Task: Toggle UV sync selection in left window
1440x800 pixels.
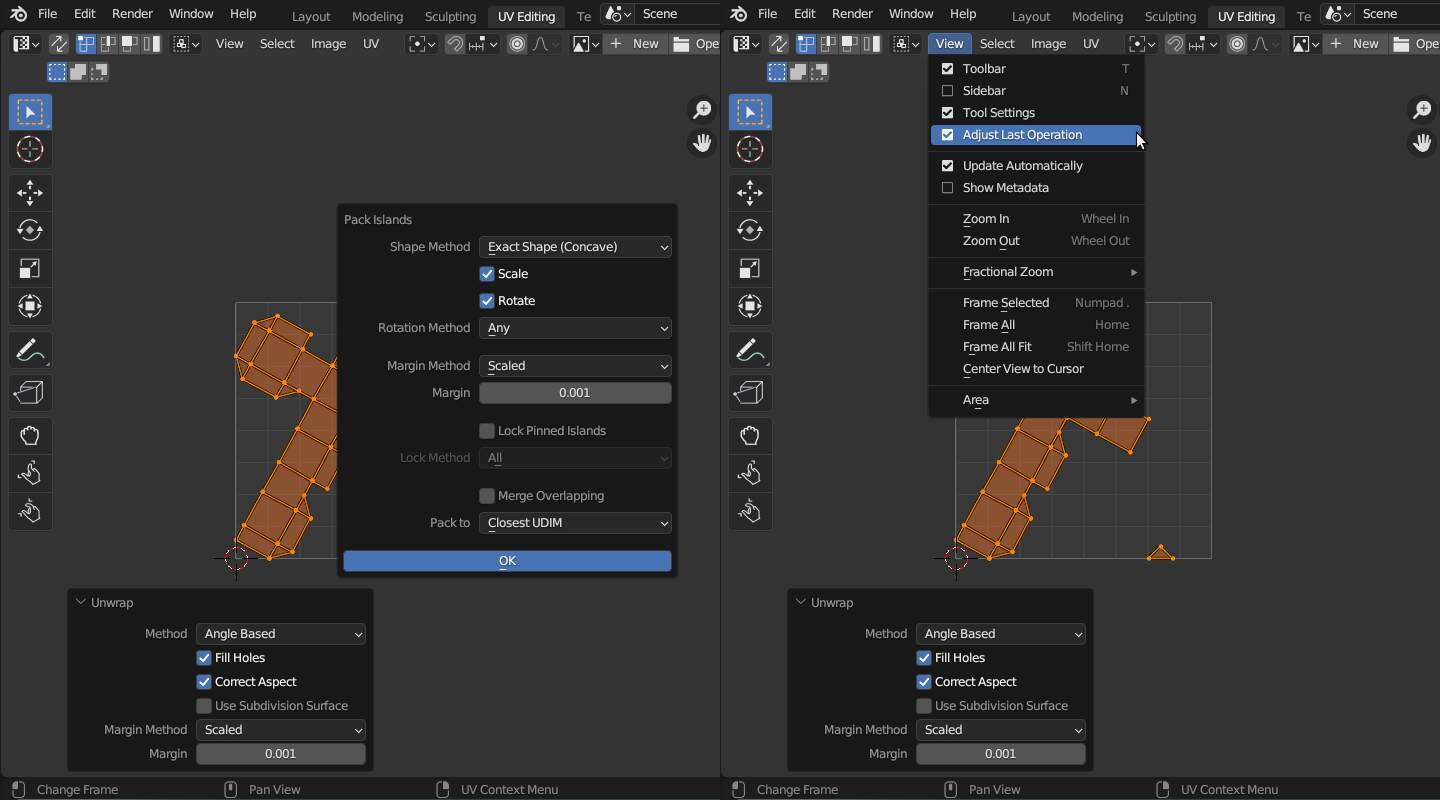Action: pos(58,44)
